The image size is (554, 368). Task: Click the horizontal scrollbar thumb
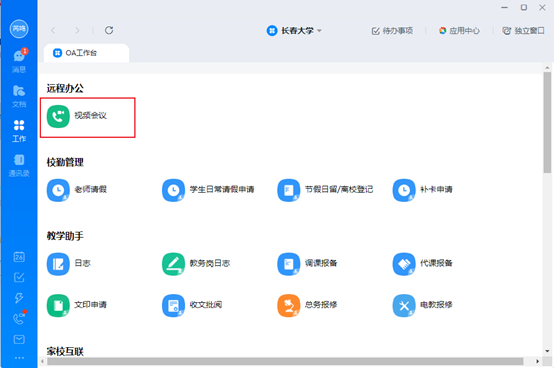coord(285,361)
